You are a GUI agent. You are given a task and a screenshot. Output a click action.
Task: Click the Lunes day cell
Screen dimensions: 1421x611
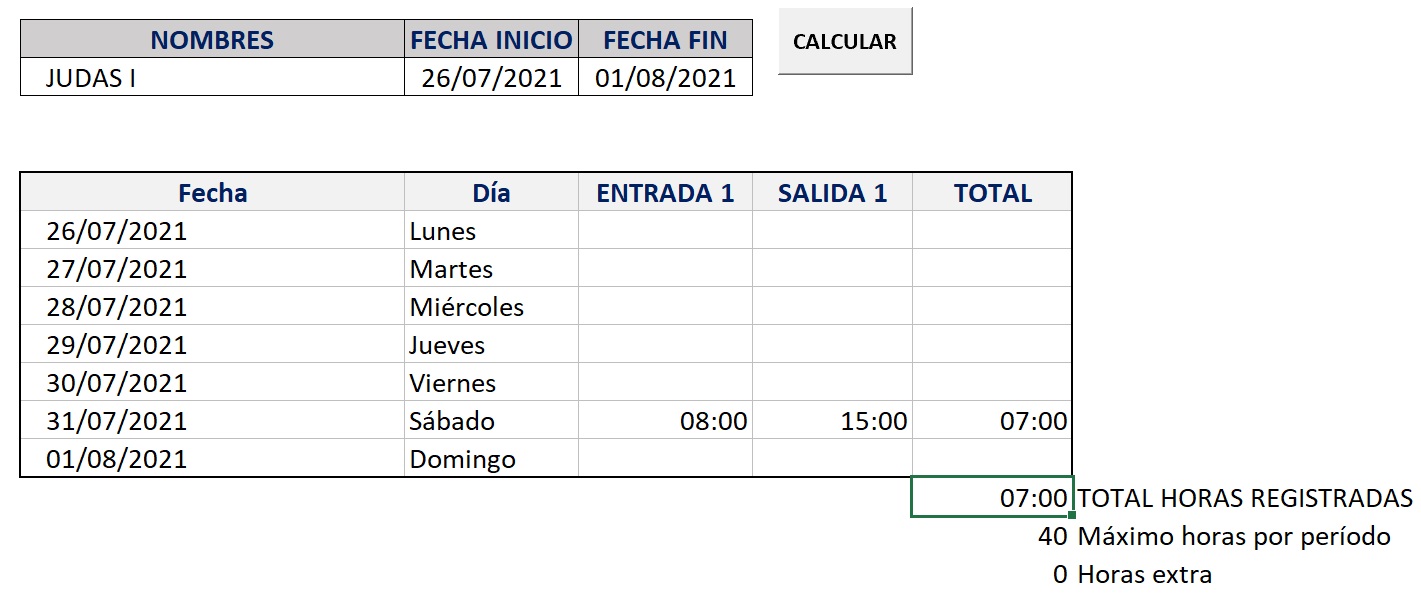[x=491, y=231]
